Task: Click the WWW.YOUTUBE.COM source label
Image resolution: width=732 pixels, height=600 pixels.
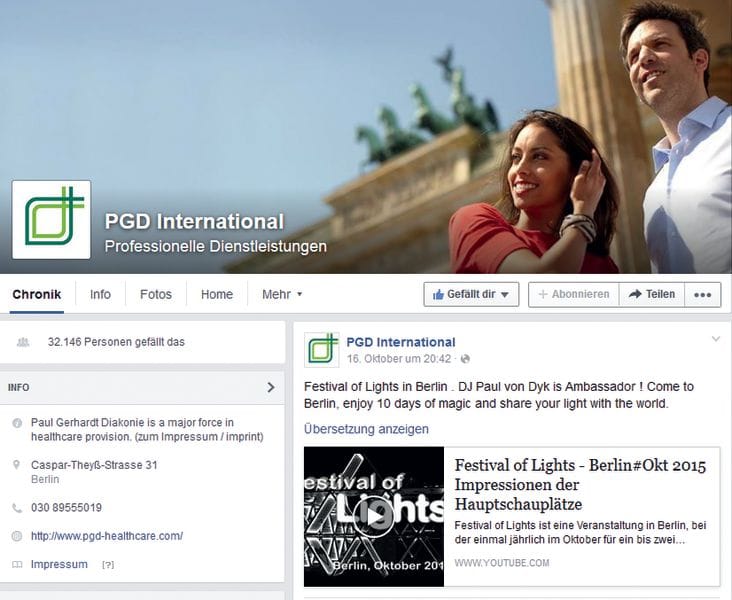Action: point(502,563)
